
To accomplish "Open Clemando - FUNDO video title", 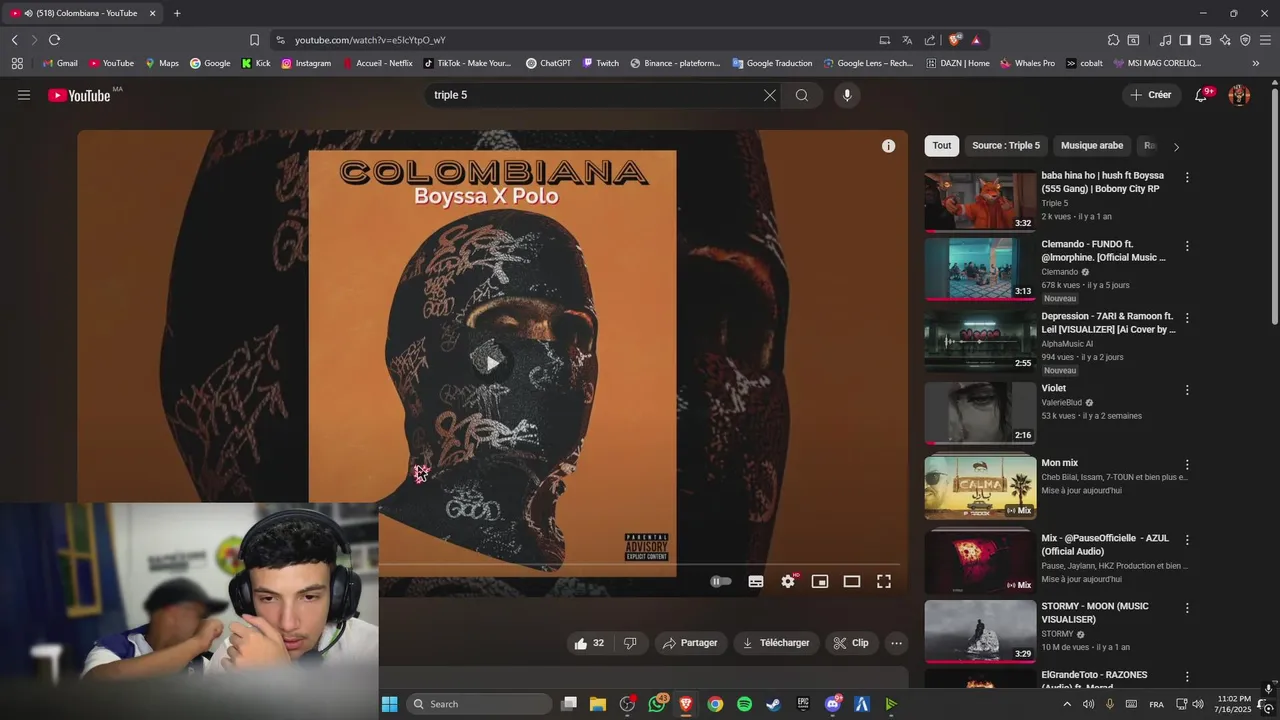I will pyautogui.click(x=1103, y=251).
